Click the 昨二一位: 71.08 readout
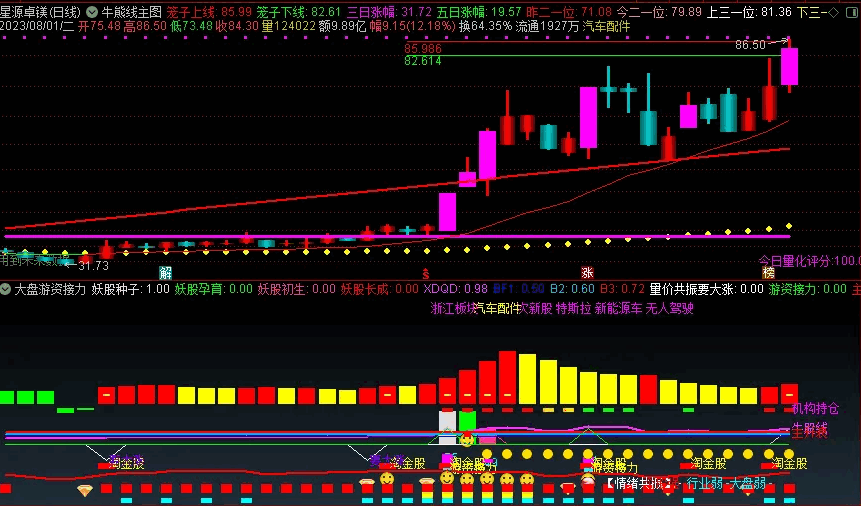 (569, 12)
